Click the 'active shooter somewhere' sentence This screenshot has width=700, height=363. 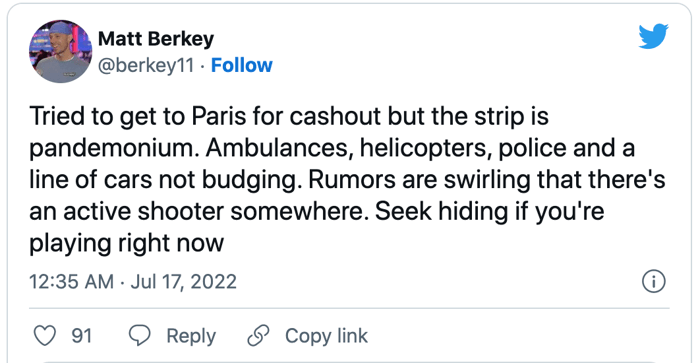[214, 211]
